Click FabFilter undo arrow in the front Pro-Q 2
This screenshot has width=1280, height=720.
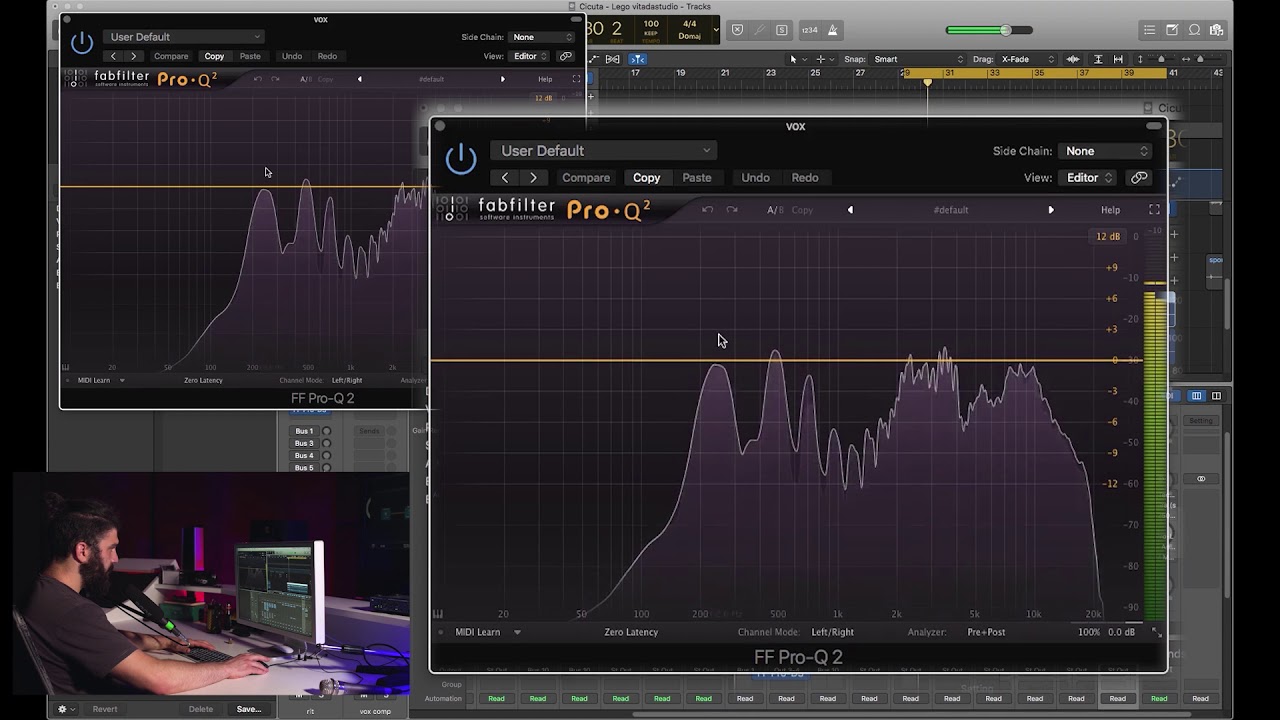(707, 210)
